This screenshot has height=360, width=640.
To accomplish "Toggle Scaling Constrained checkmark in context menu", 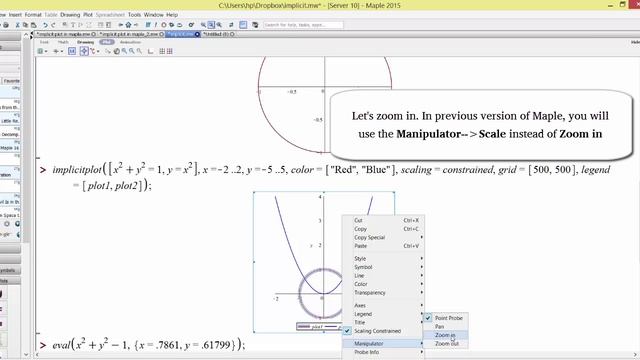I will 347,331.
